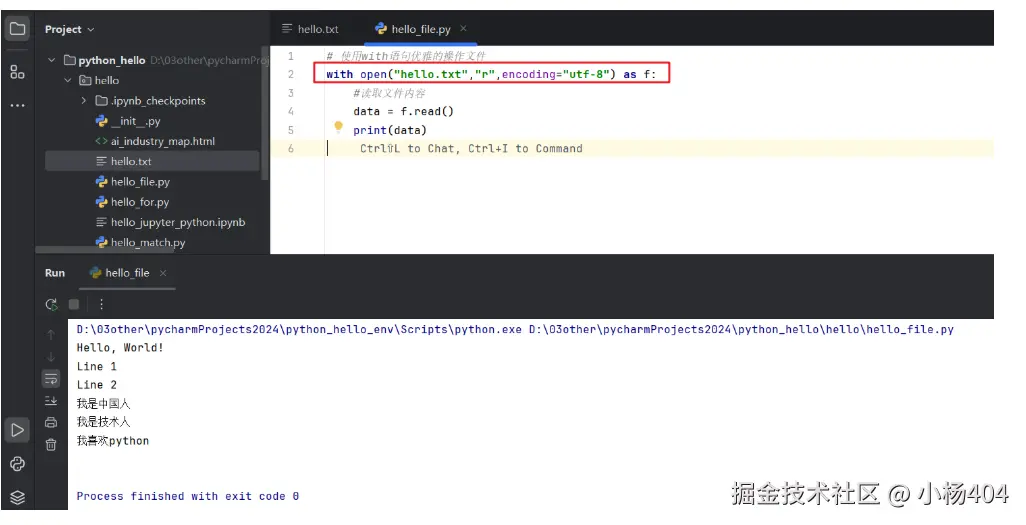Click Process finished with exit code text
The height and width of the screenshot is (525, 1026).
pyautogui.click(x=188, y=496)
